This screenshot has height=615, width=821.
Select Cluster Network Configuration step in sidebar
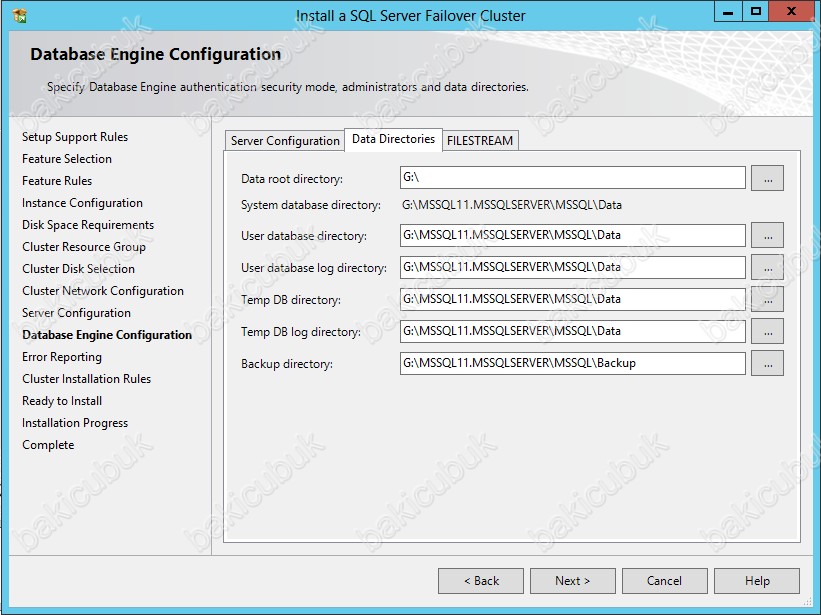[x=103, y=291]
